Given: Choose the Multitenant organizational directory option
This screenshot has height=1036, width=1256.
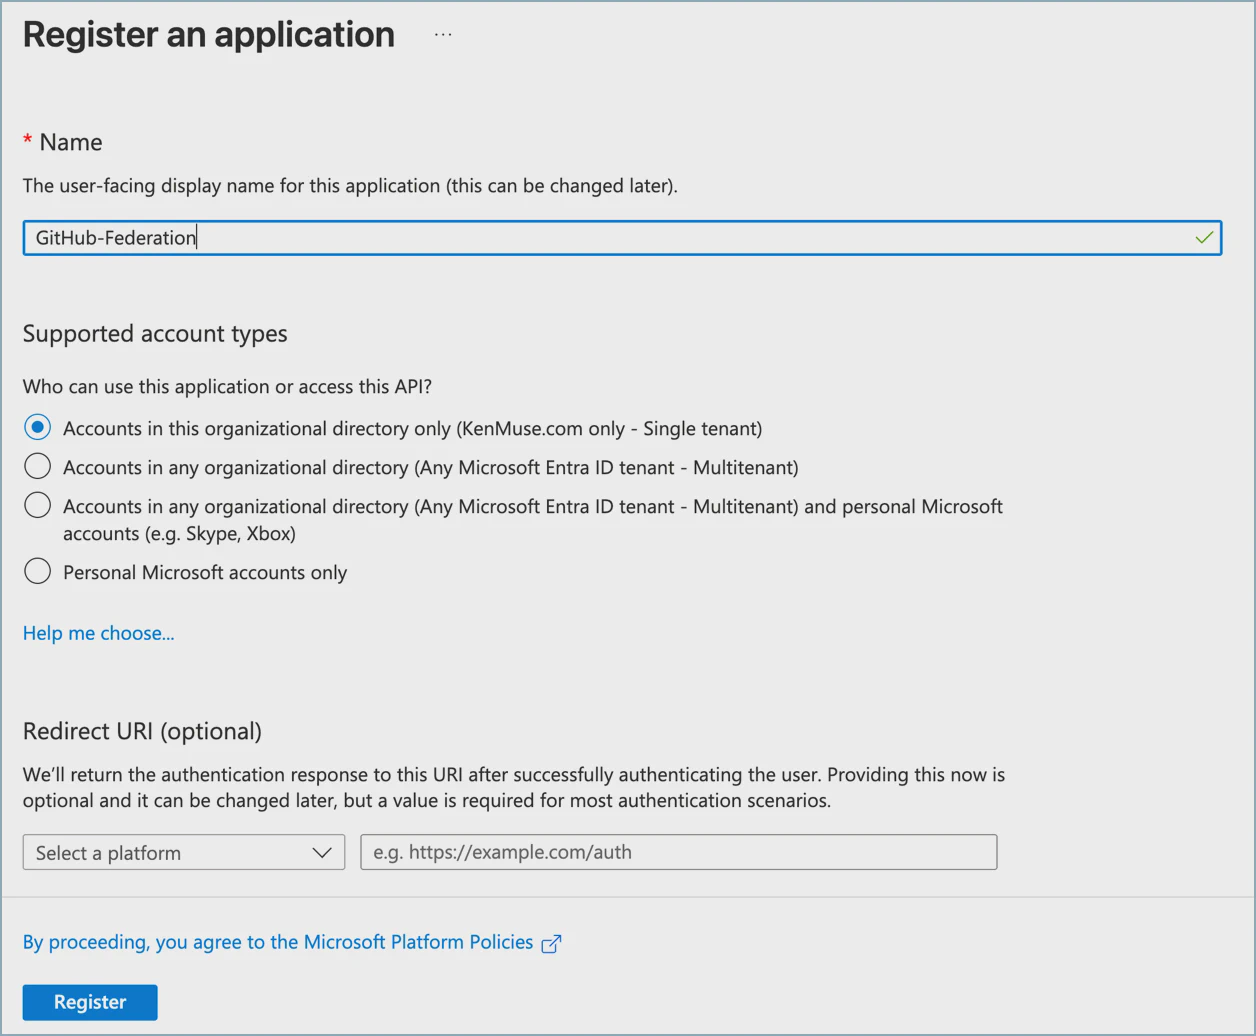Looking at the screenshot, I should 37,466.
